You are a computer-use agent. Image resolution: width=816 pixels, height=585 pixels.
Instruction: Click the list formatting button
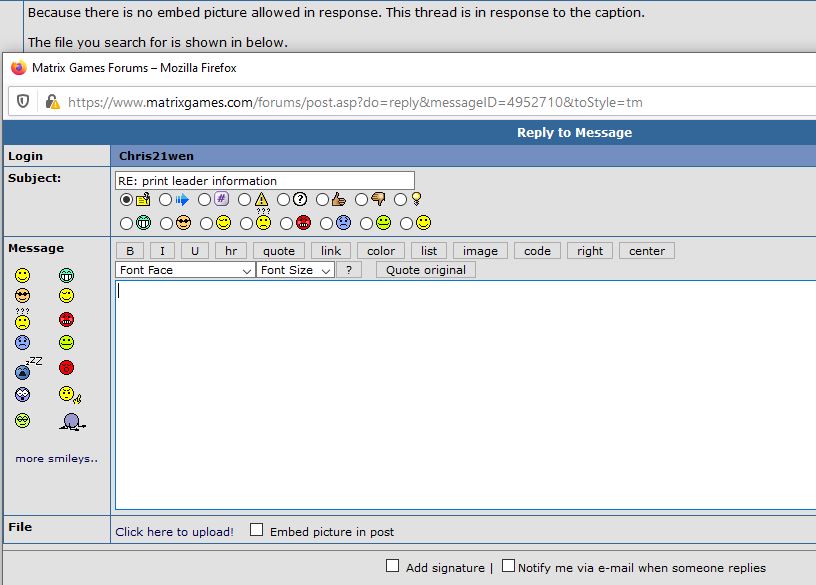[x=428, y=251]
